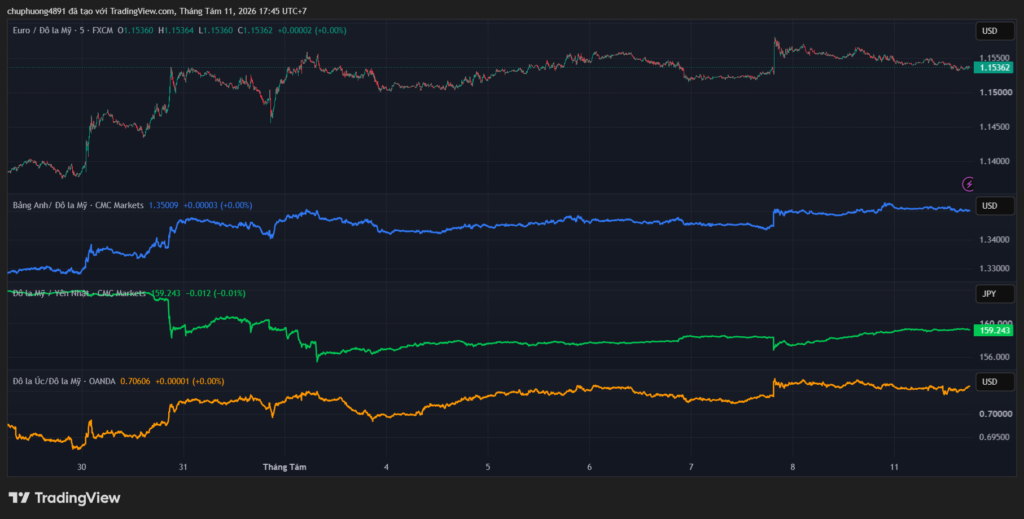1024x519 pixels.
Task: Click the 1.35009 value in GBP legend
Action: pyautogui.click(x=164, y=206)
